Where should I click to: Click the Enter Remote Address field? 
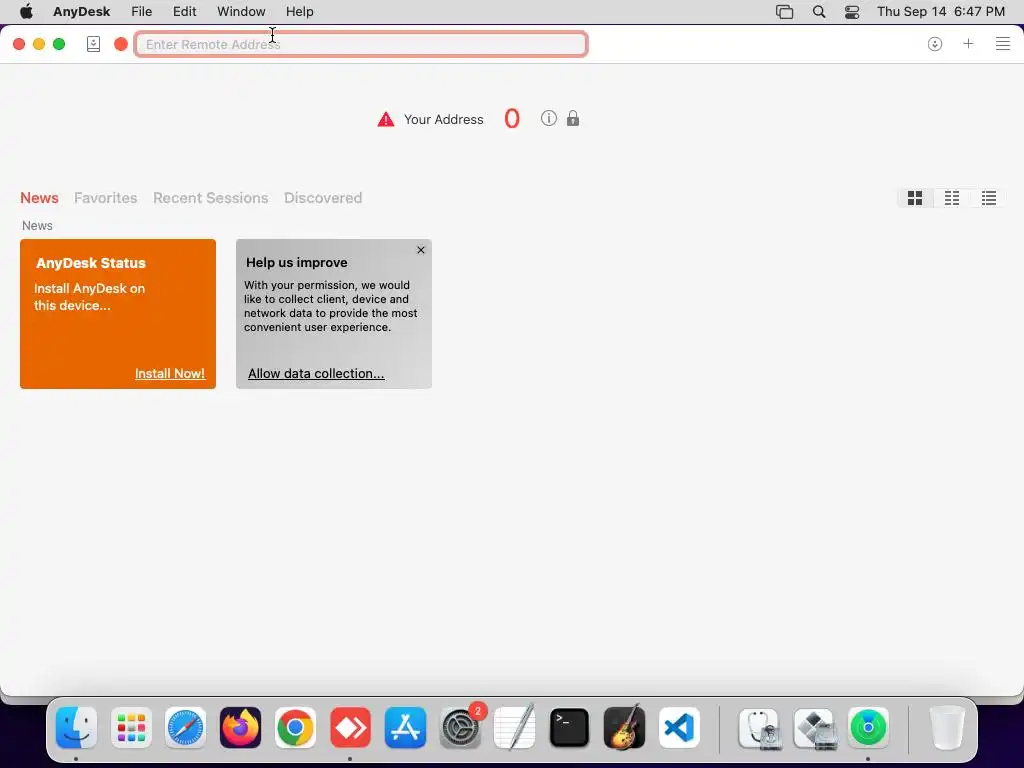(x=360, y=44)
